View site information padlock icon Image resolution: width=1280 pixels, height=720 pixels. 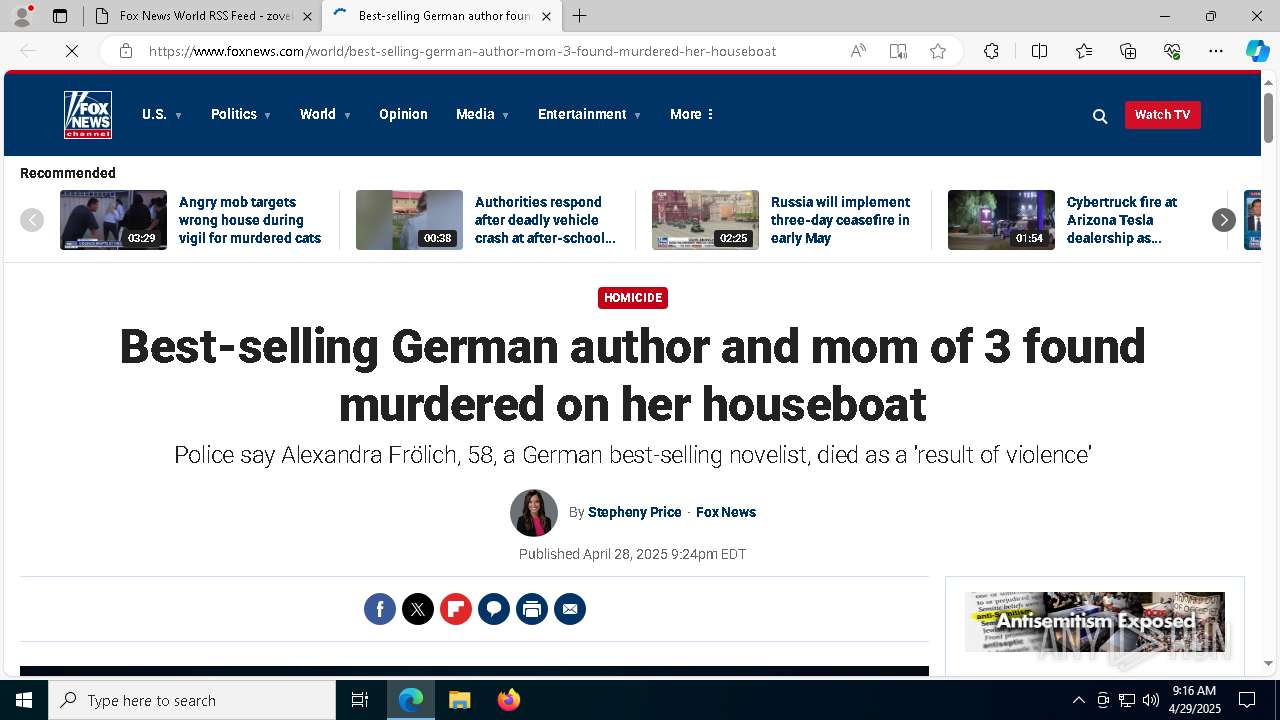(126, 51)
